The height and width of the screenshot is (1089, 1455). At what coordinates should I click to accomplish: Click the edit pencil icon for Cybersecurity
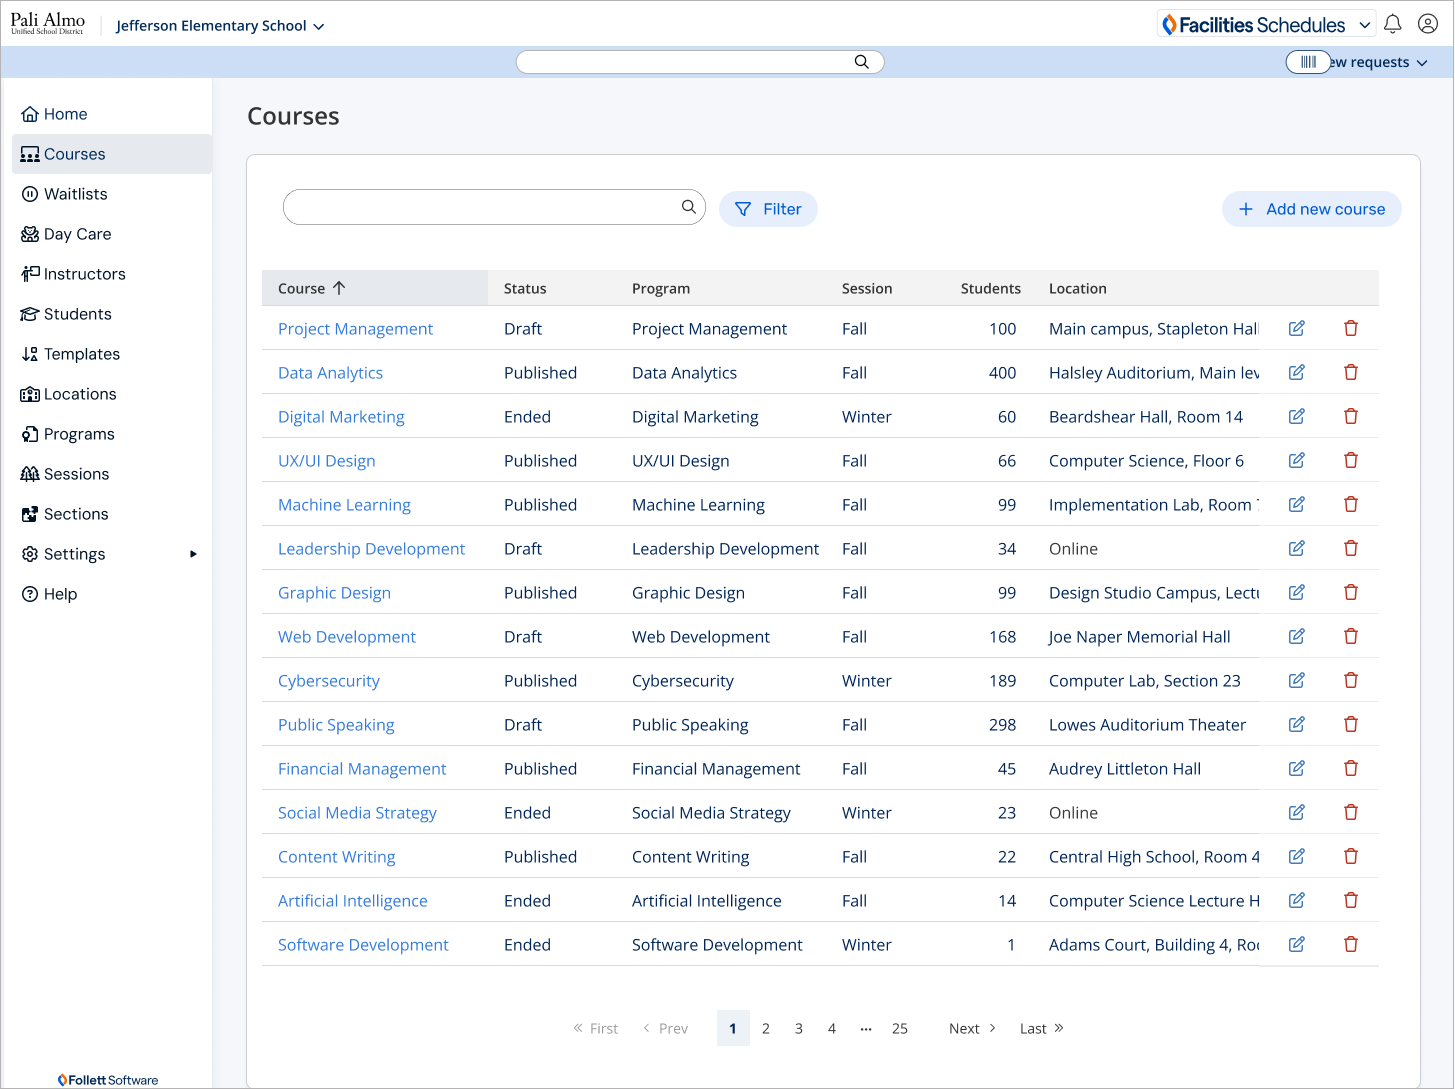1296,680
